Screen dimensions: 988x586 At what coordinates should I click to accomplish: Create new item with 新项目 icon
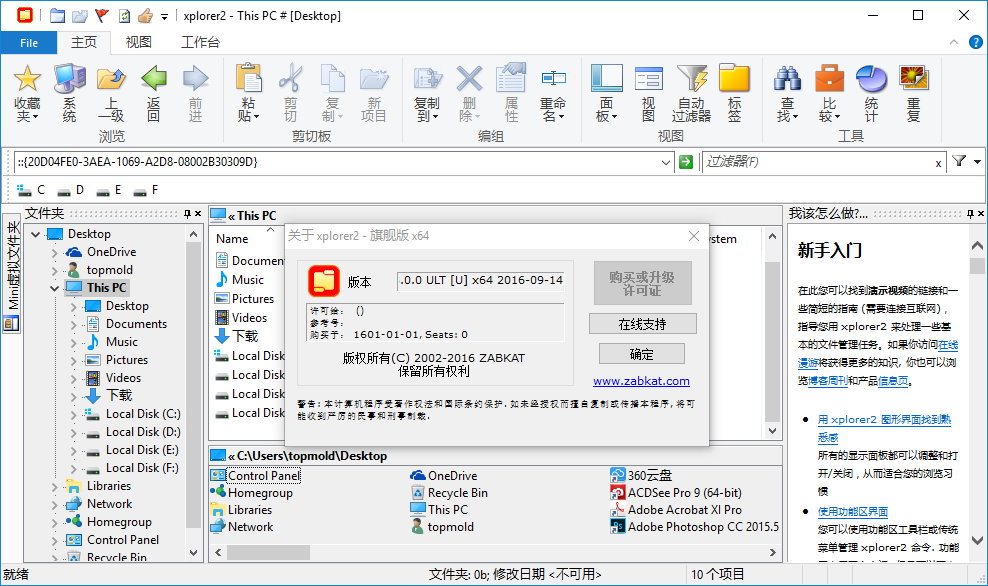tap(374, 79)
